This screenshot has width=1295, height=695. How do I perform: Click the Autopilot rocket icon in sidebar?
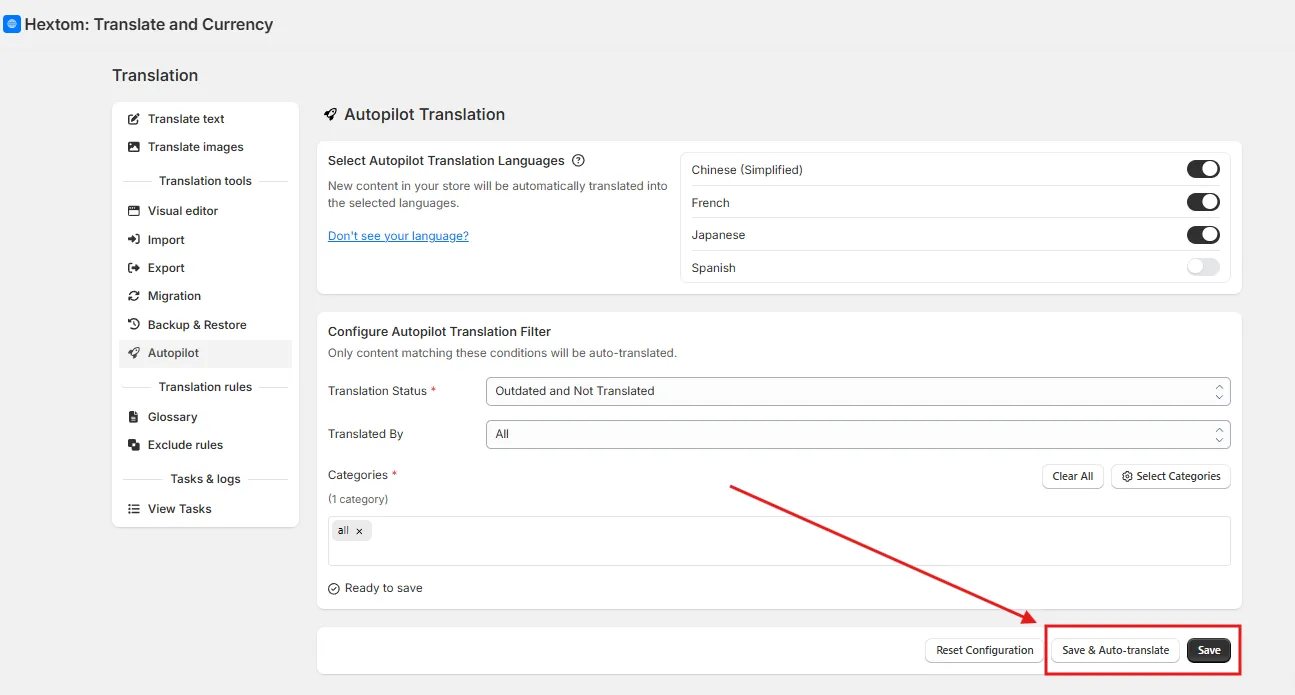(x=134, y=353)
